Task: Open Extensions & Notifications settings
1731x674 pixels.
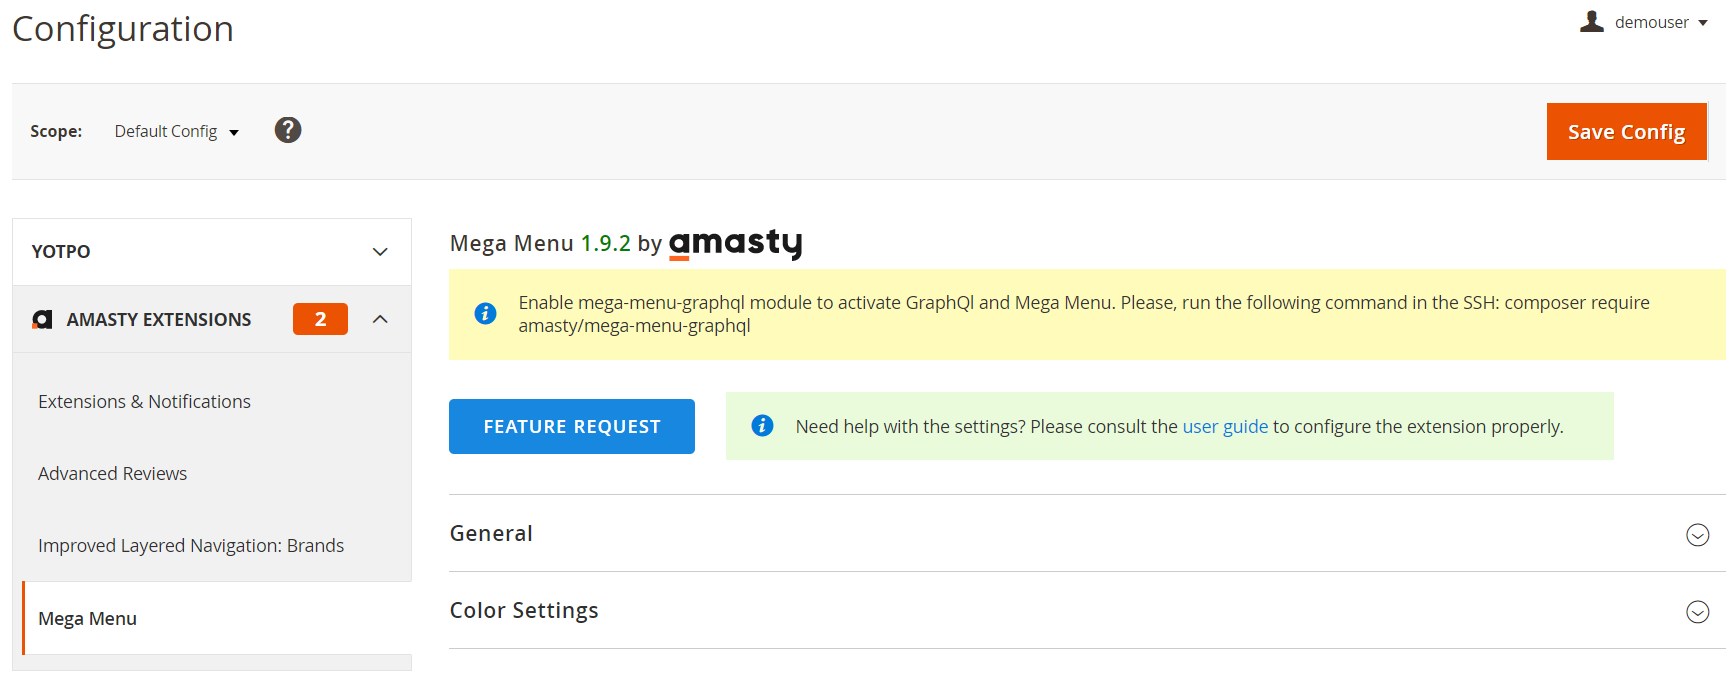Action: 144,401
